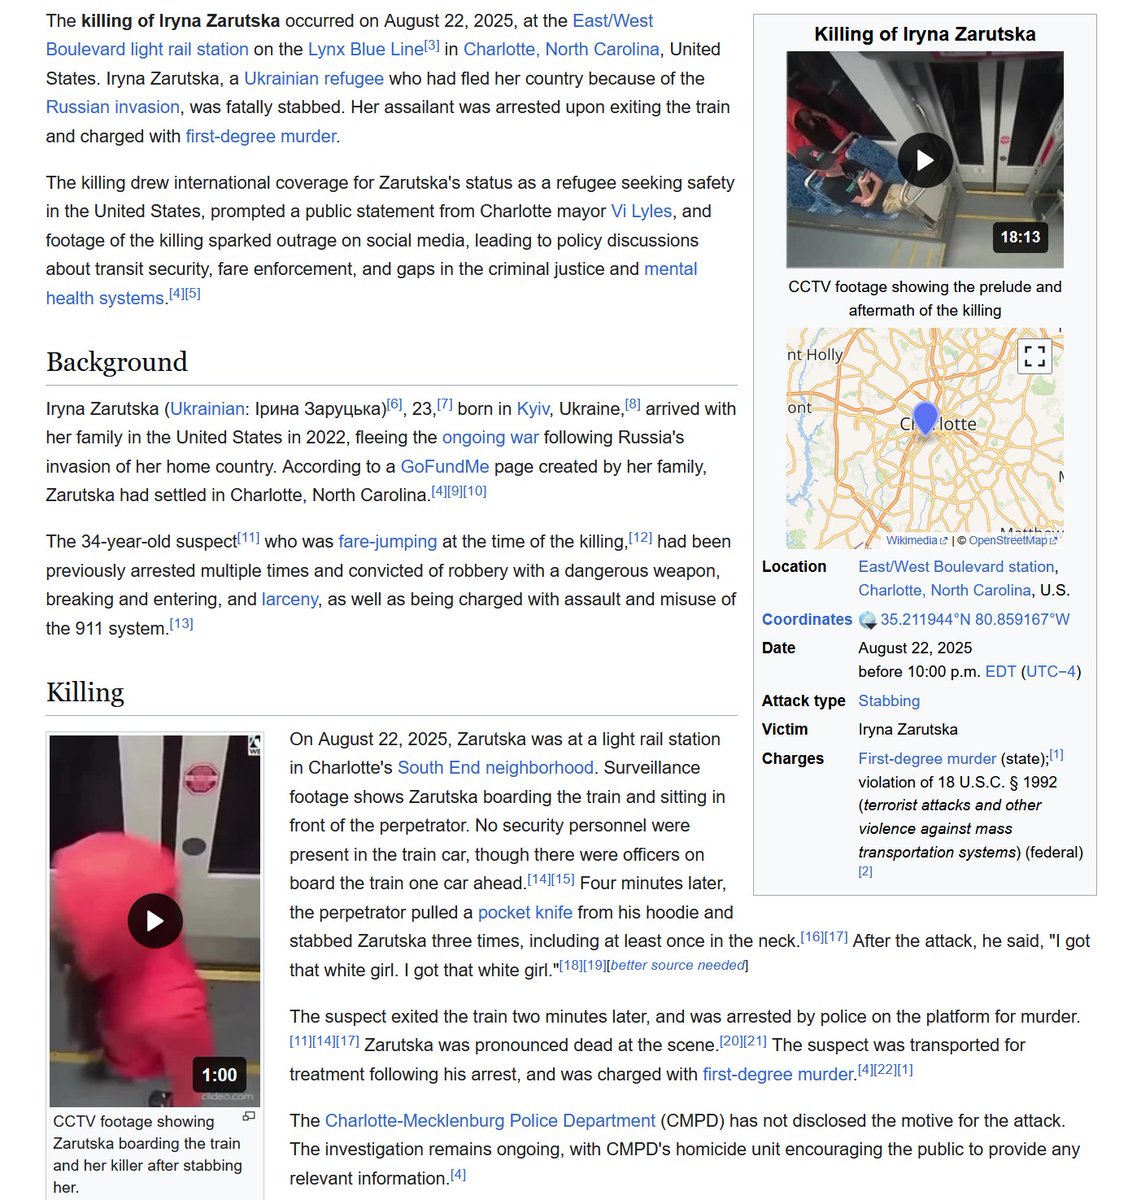Open the East/West Boulevard light rail station link
The image size is (1141, 1200).
click(350, 35)
